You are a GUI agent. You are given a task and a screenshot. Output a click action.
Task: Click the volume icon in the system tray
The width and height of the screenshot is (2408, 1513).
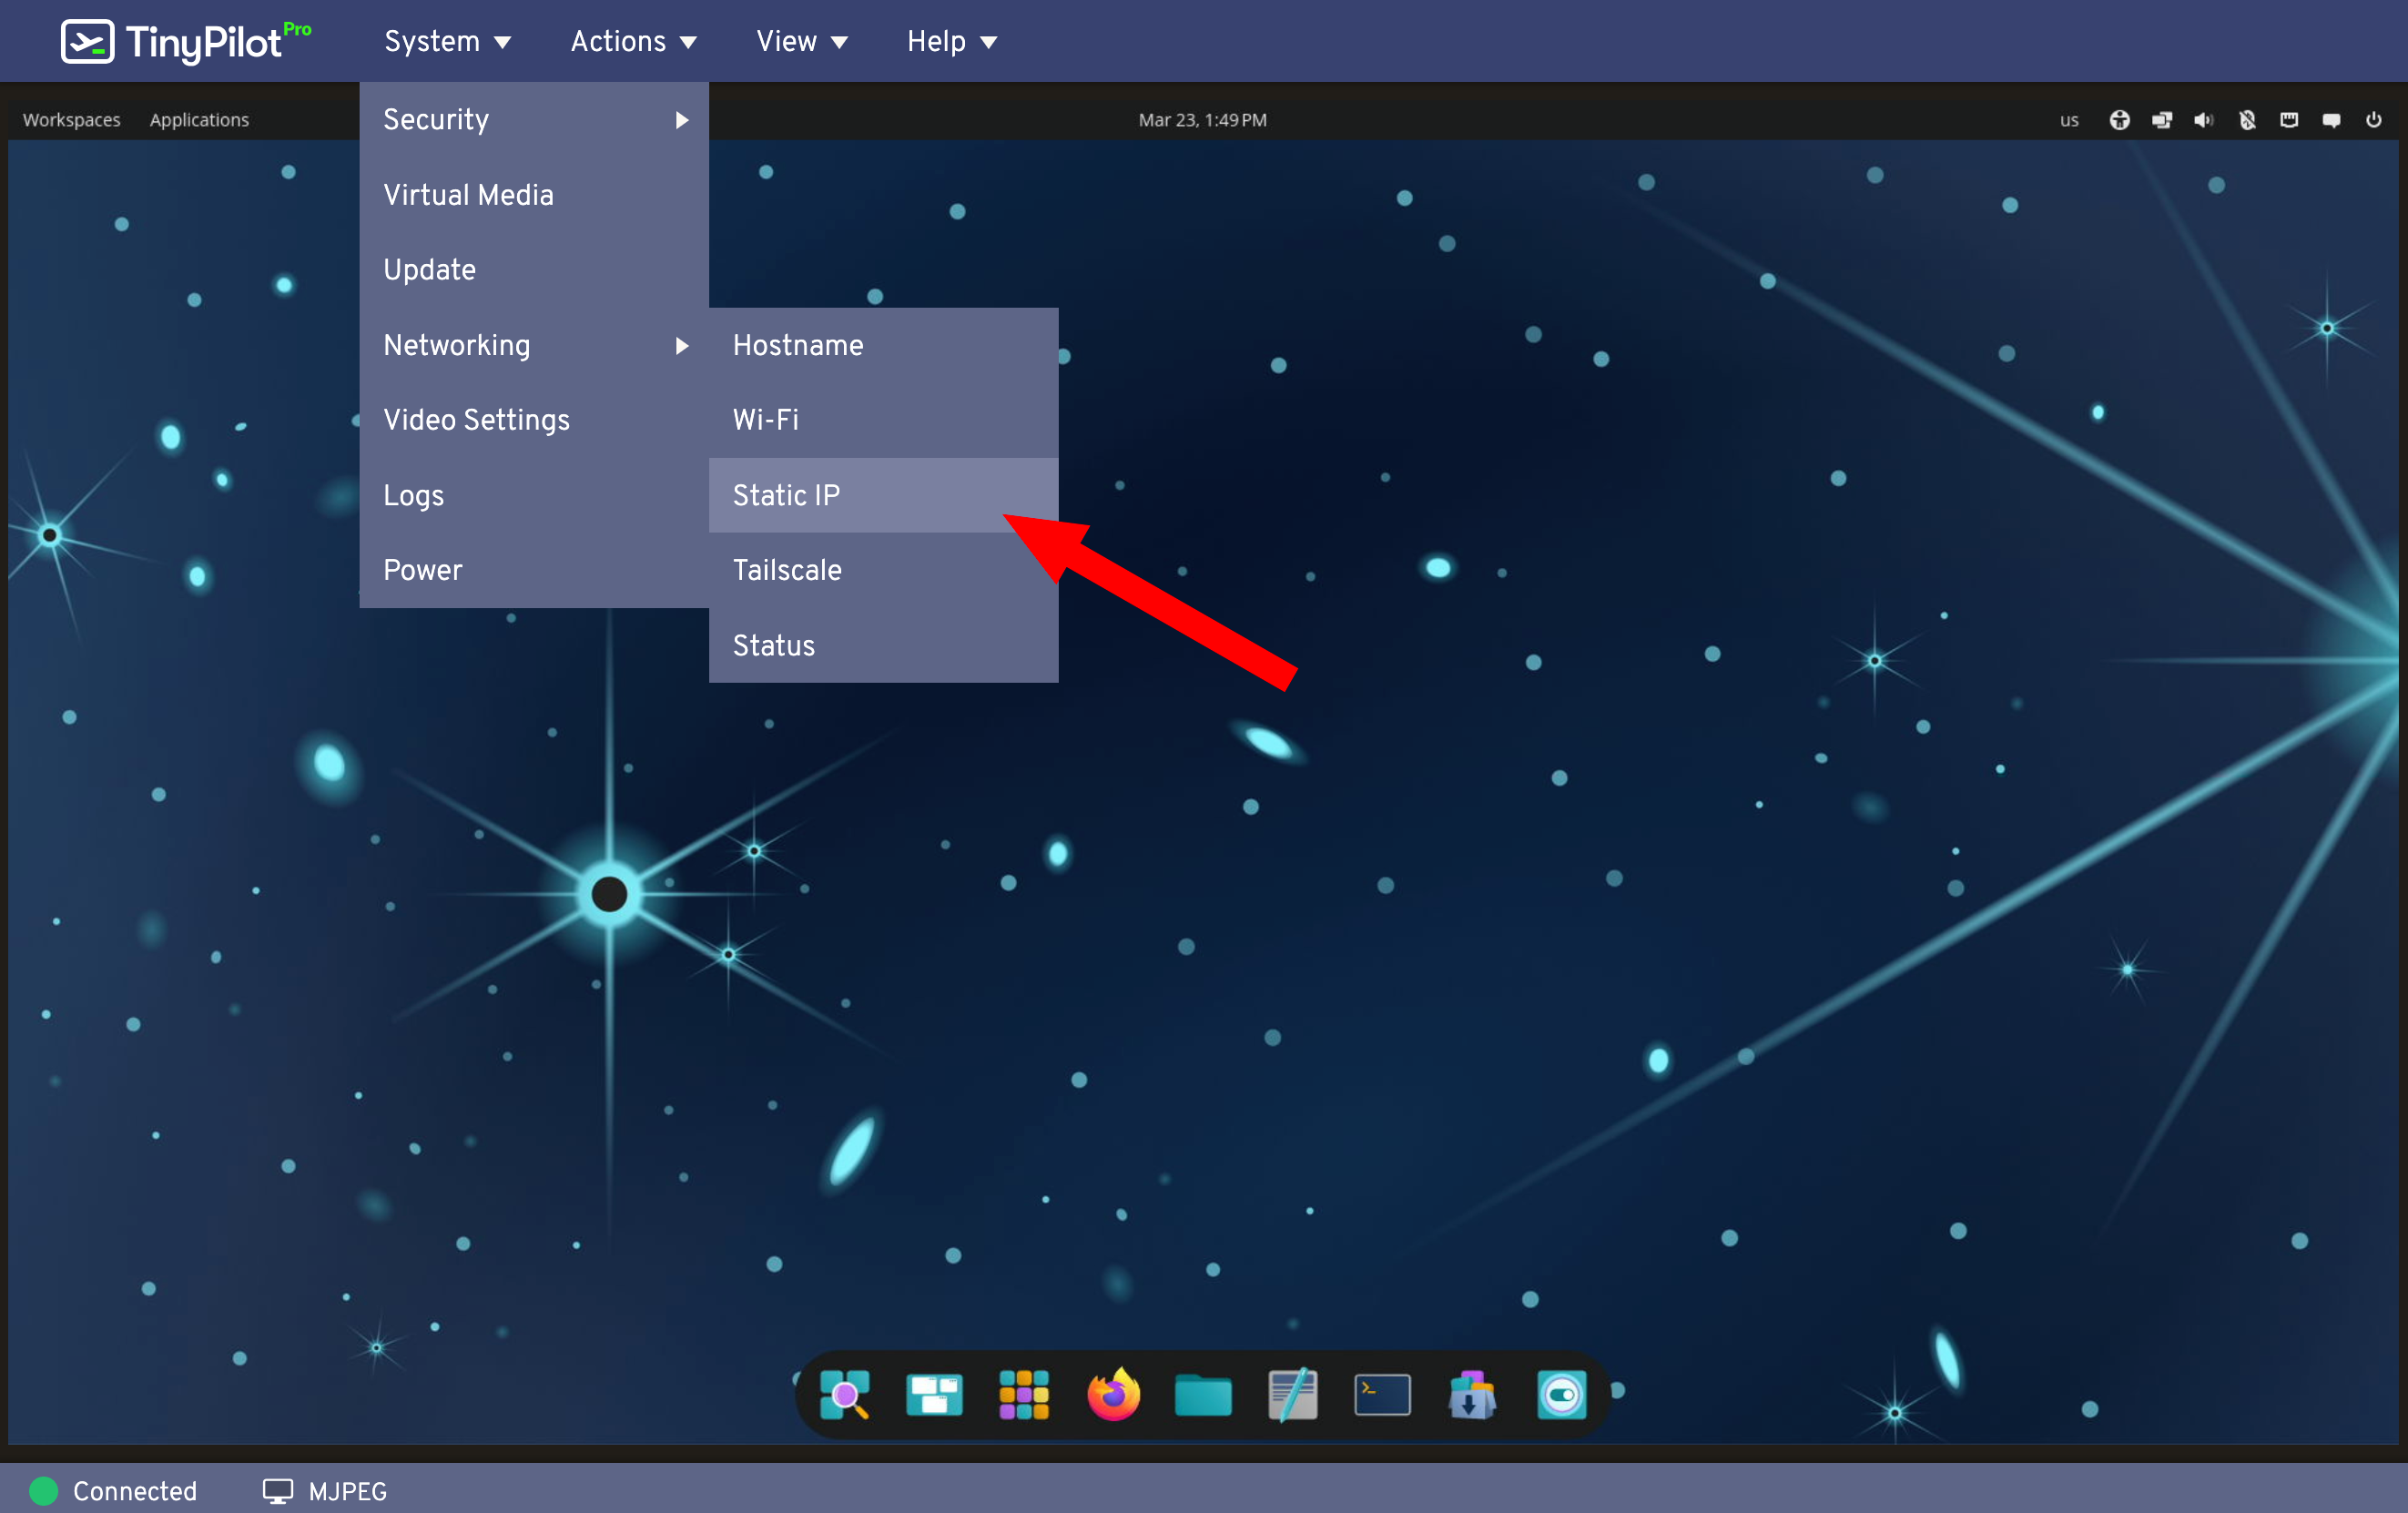pyautogui.click(x=2203, y=119)
